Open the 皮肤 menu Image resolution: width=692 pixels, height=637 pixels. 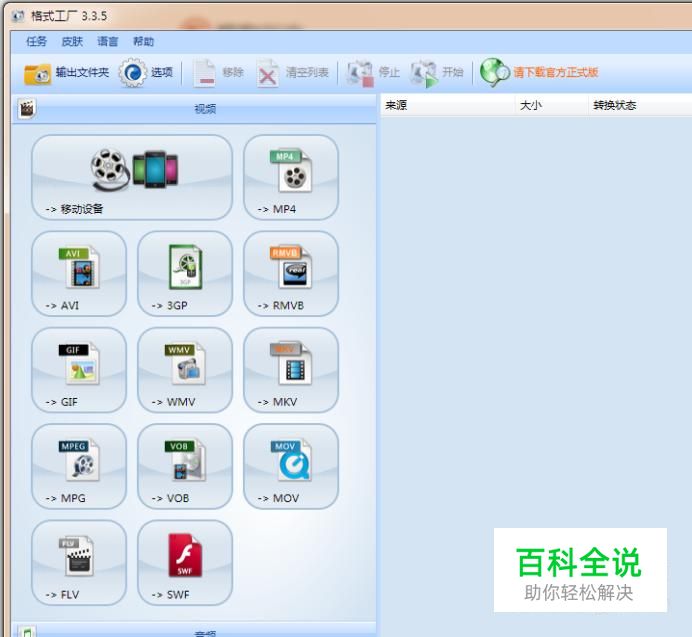[72, 41]
